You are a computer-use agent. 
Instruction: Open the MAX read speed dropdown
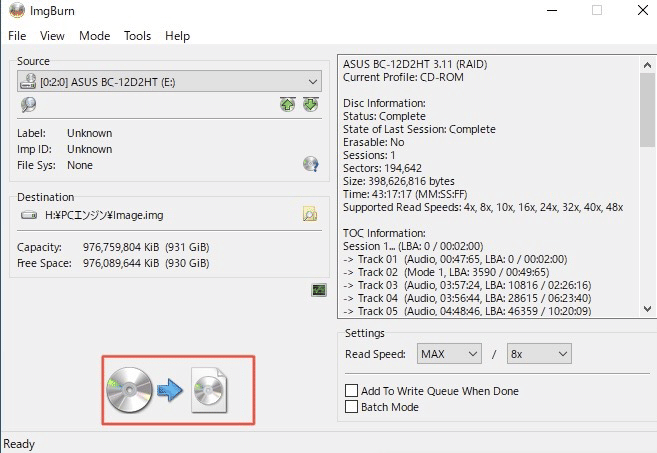coord(449,354)
